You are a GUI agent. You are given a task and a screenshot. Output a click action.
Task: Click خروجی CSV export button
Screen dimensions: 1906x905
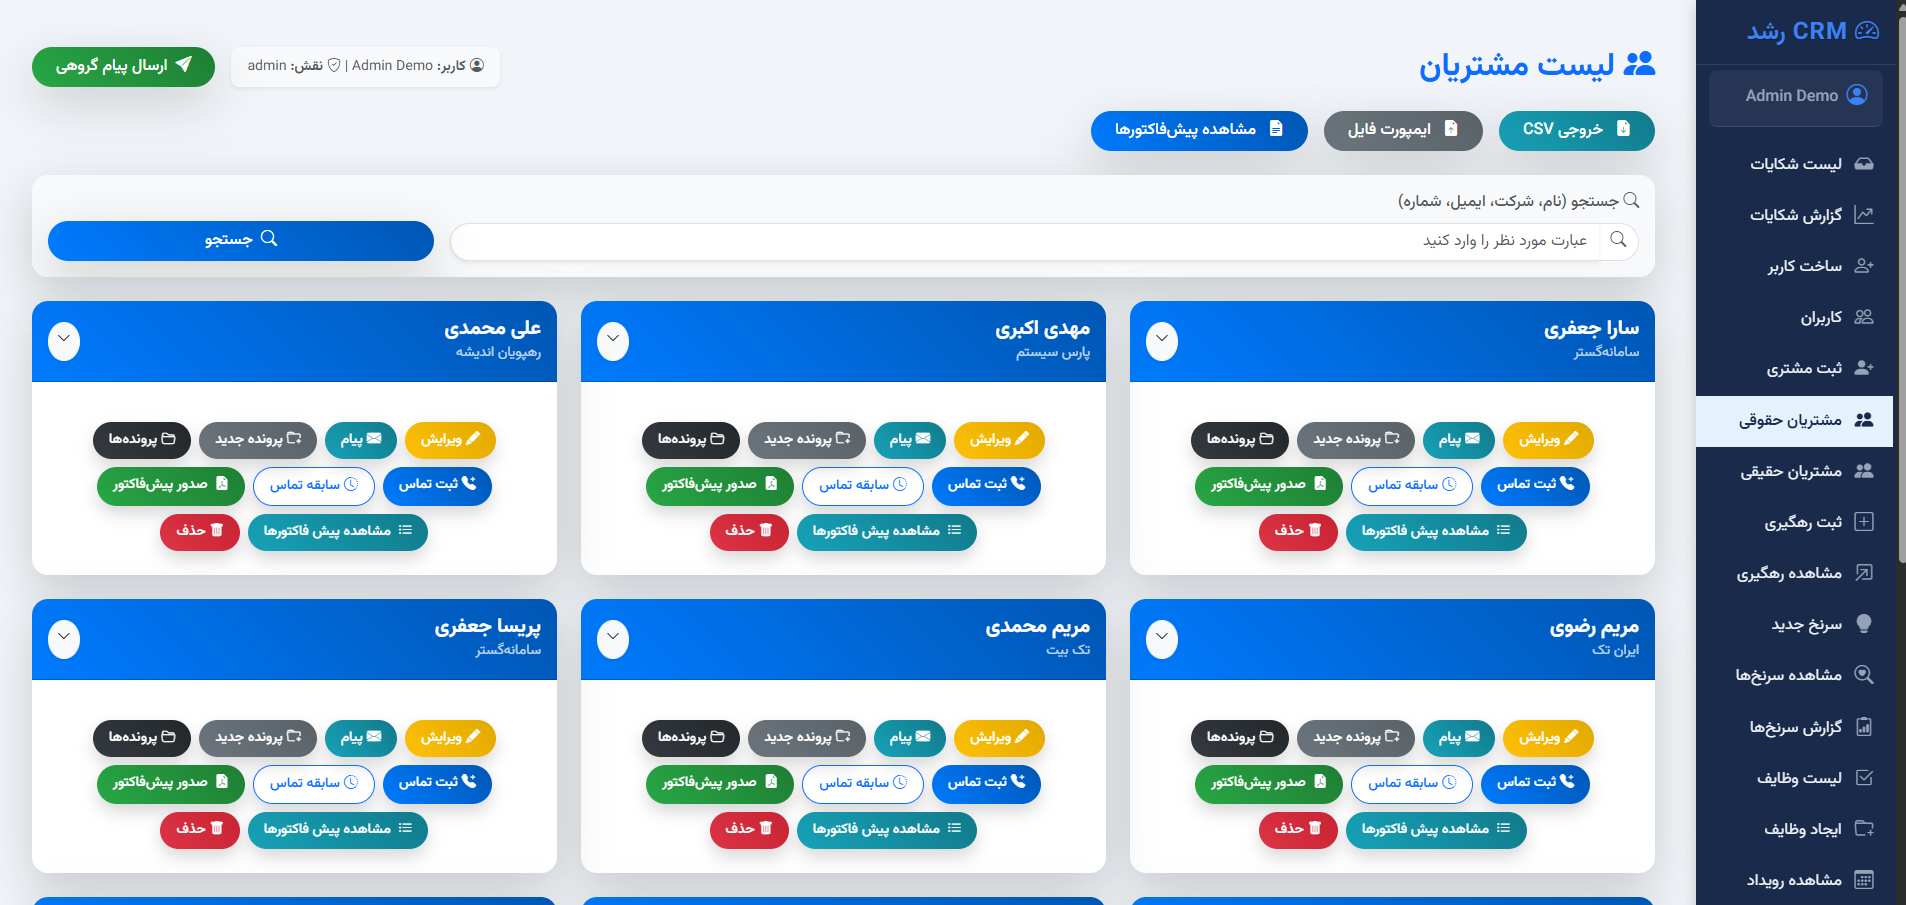tap(1576, 130)
